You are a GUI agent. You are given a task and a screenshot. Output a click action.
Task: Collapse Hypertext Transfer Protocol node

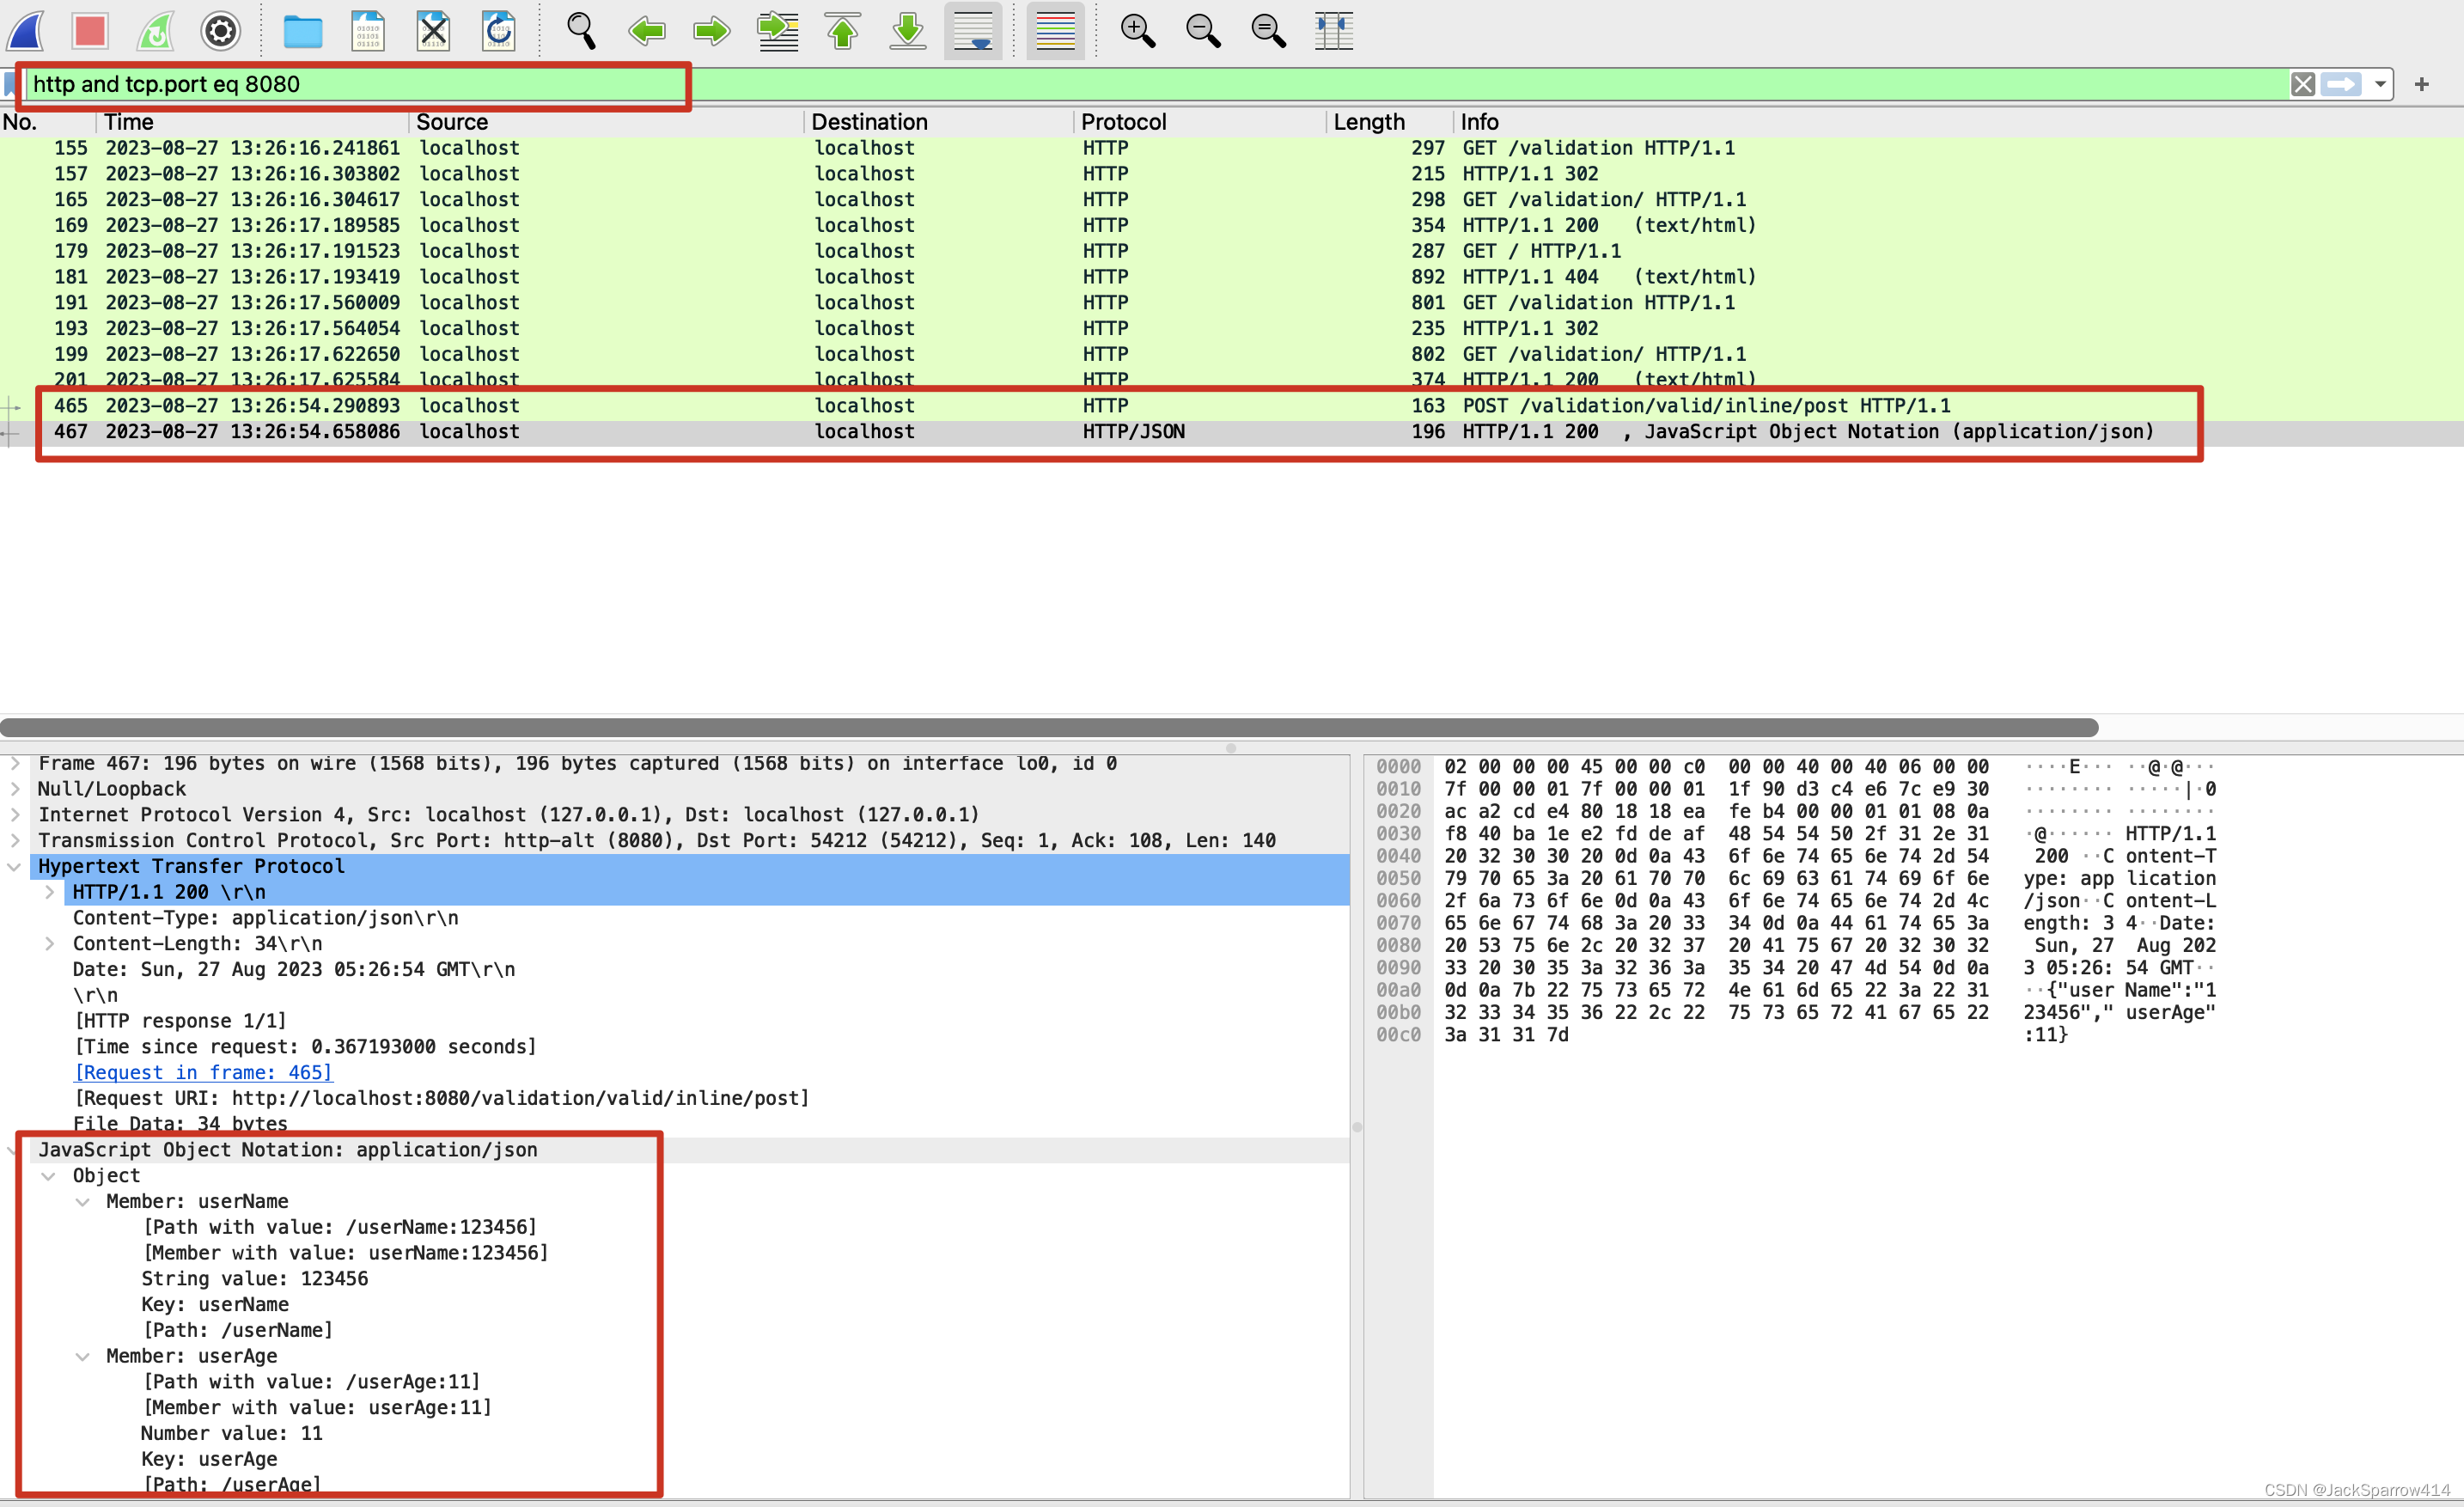point(15,867)
